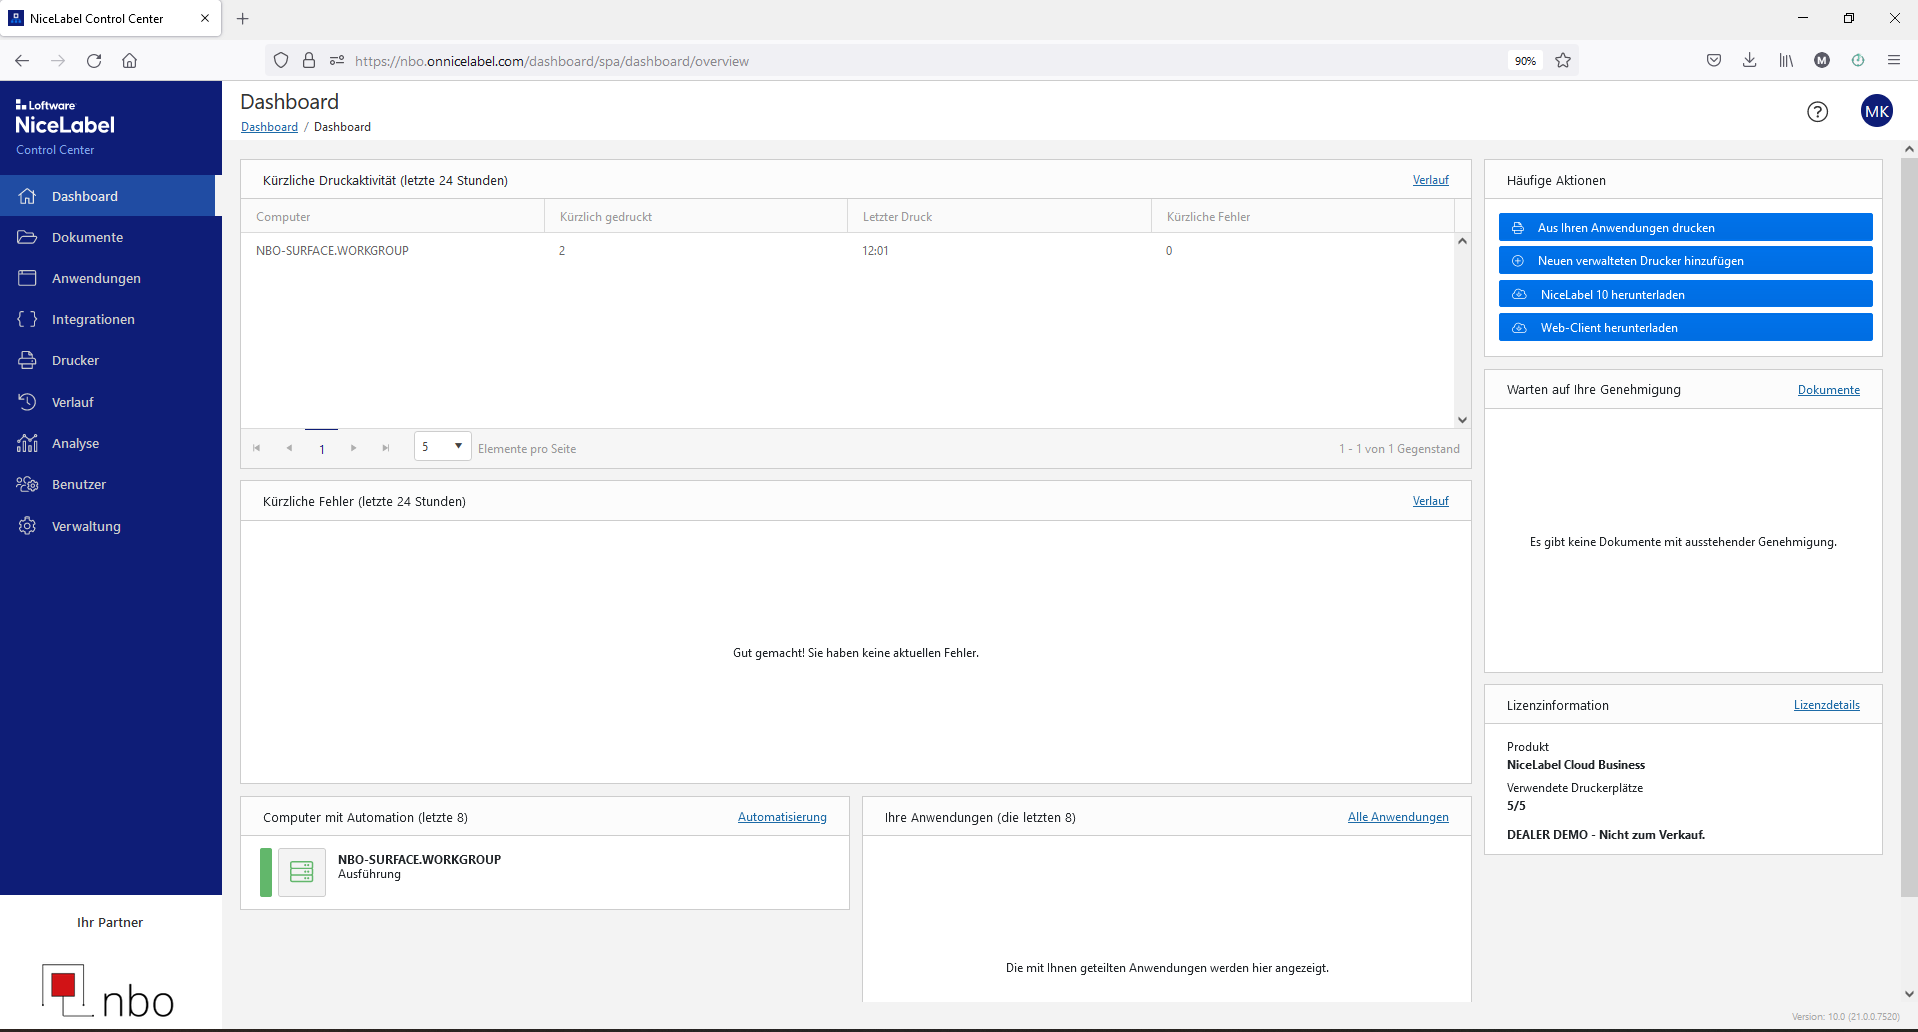Sort by Kürzliche Fehler column header

coord(1303,216)
